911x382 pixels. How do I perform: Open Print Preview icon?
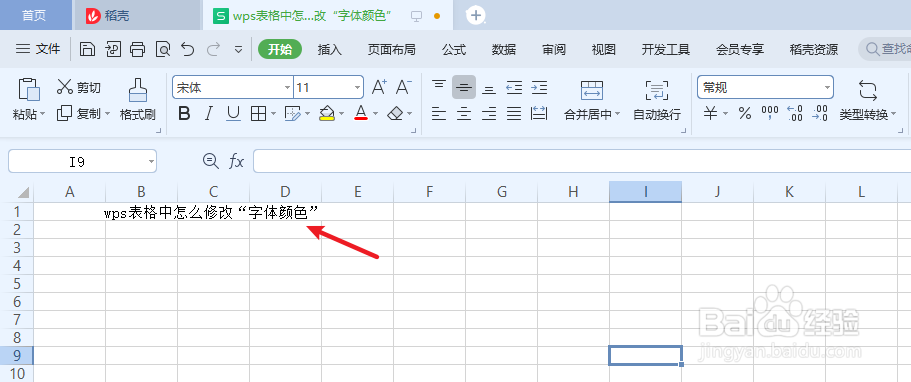[x=163, y=49]
